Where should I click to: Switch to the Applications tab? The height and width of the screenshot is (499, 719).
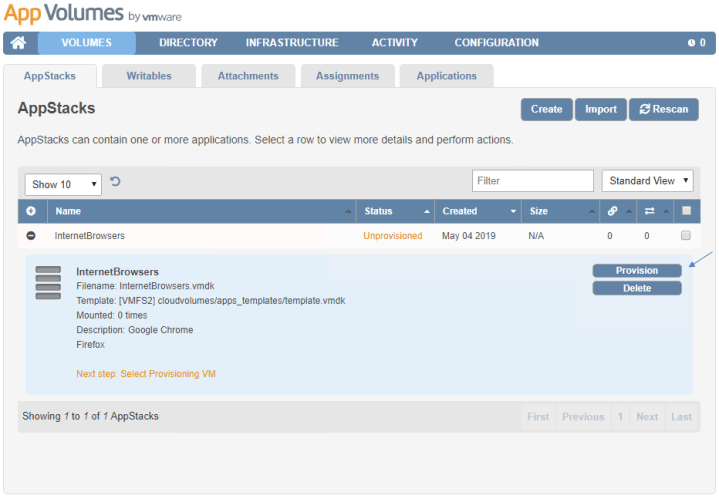tap(447, 76)
